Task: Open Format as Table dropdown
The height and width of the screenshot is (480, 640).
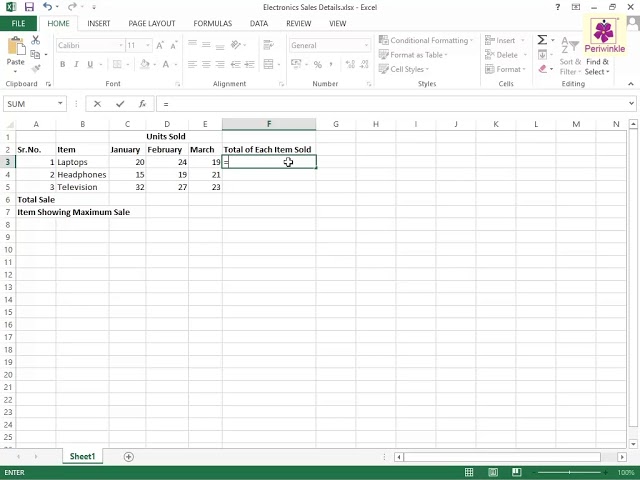Action: pyautogui.click(x=413, y=55)
